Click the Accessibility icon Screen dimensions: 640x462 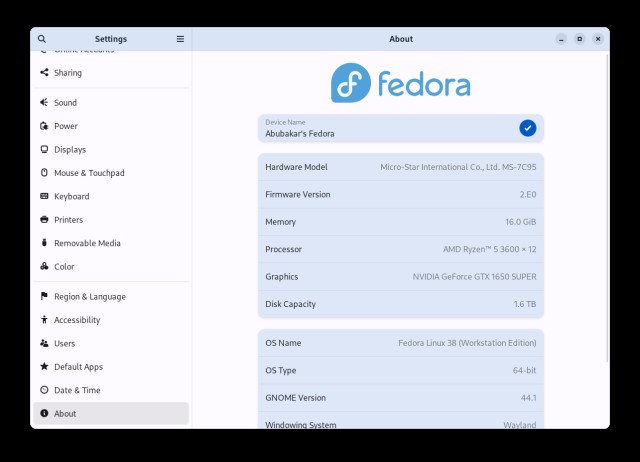pos(44,320)
